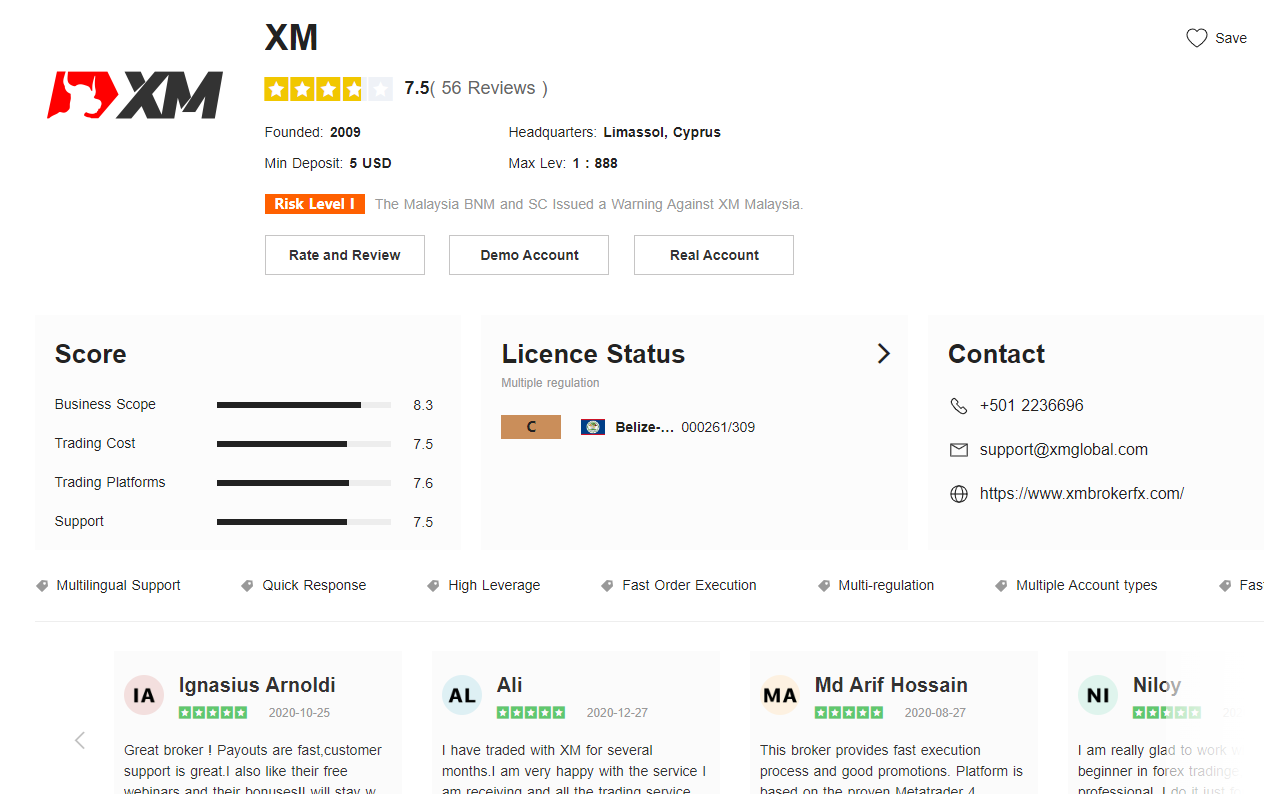Click the Malaysia BNM warning text
Image resolution: width=1264 pixels, height=794 pixels.
[589, 204]
